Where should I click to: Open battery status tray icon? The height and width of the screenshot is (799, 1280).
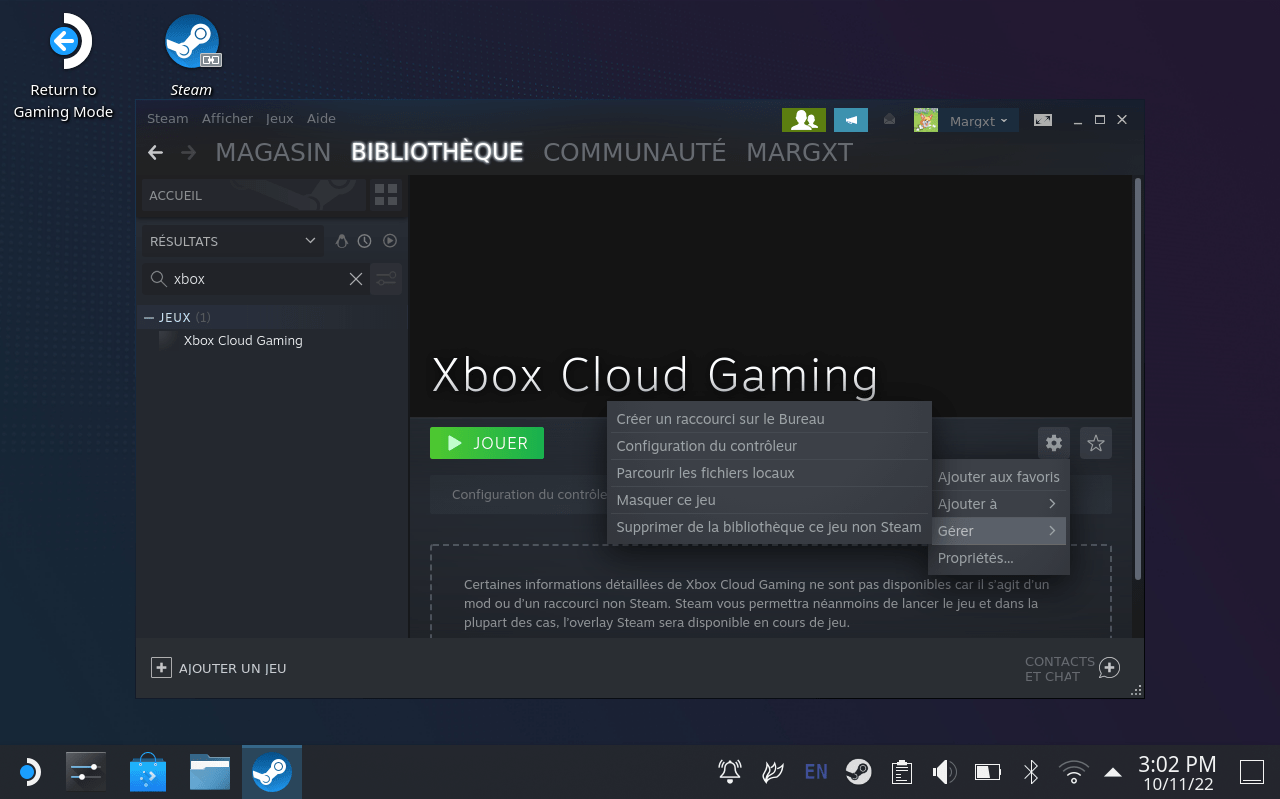988,772
